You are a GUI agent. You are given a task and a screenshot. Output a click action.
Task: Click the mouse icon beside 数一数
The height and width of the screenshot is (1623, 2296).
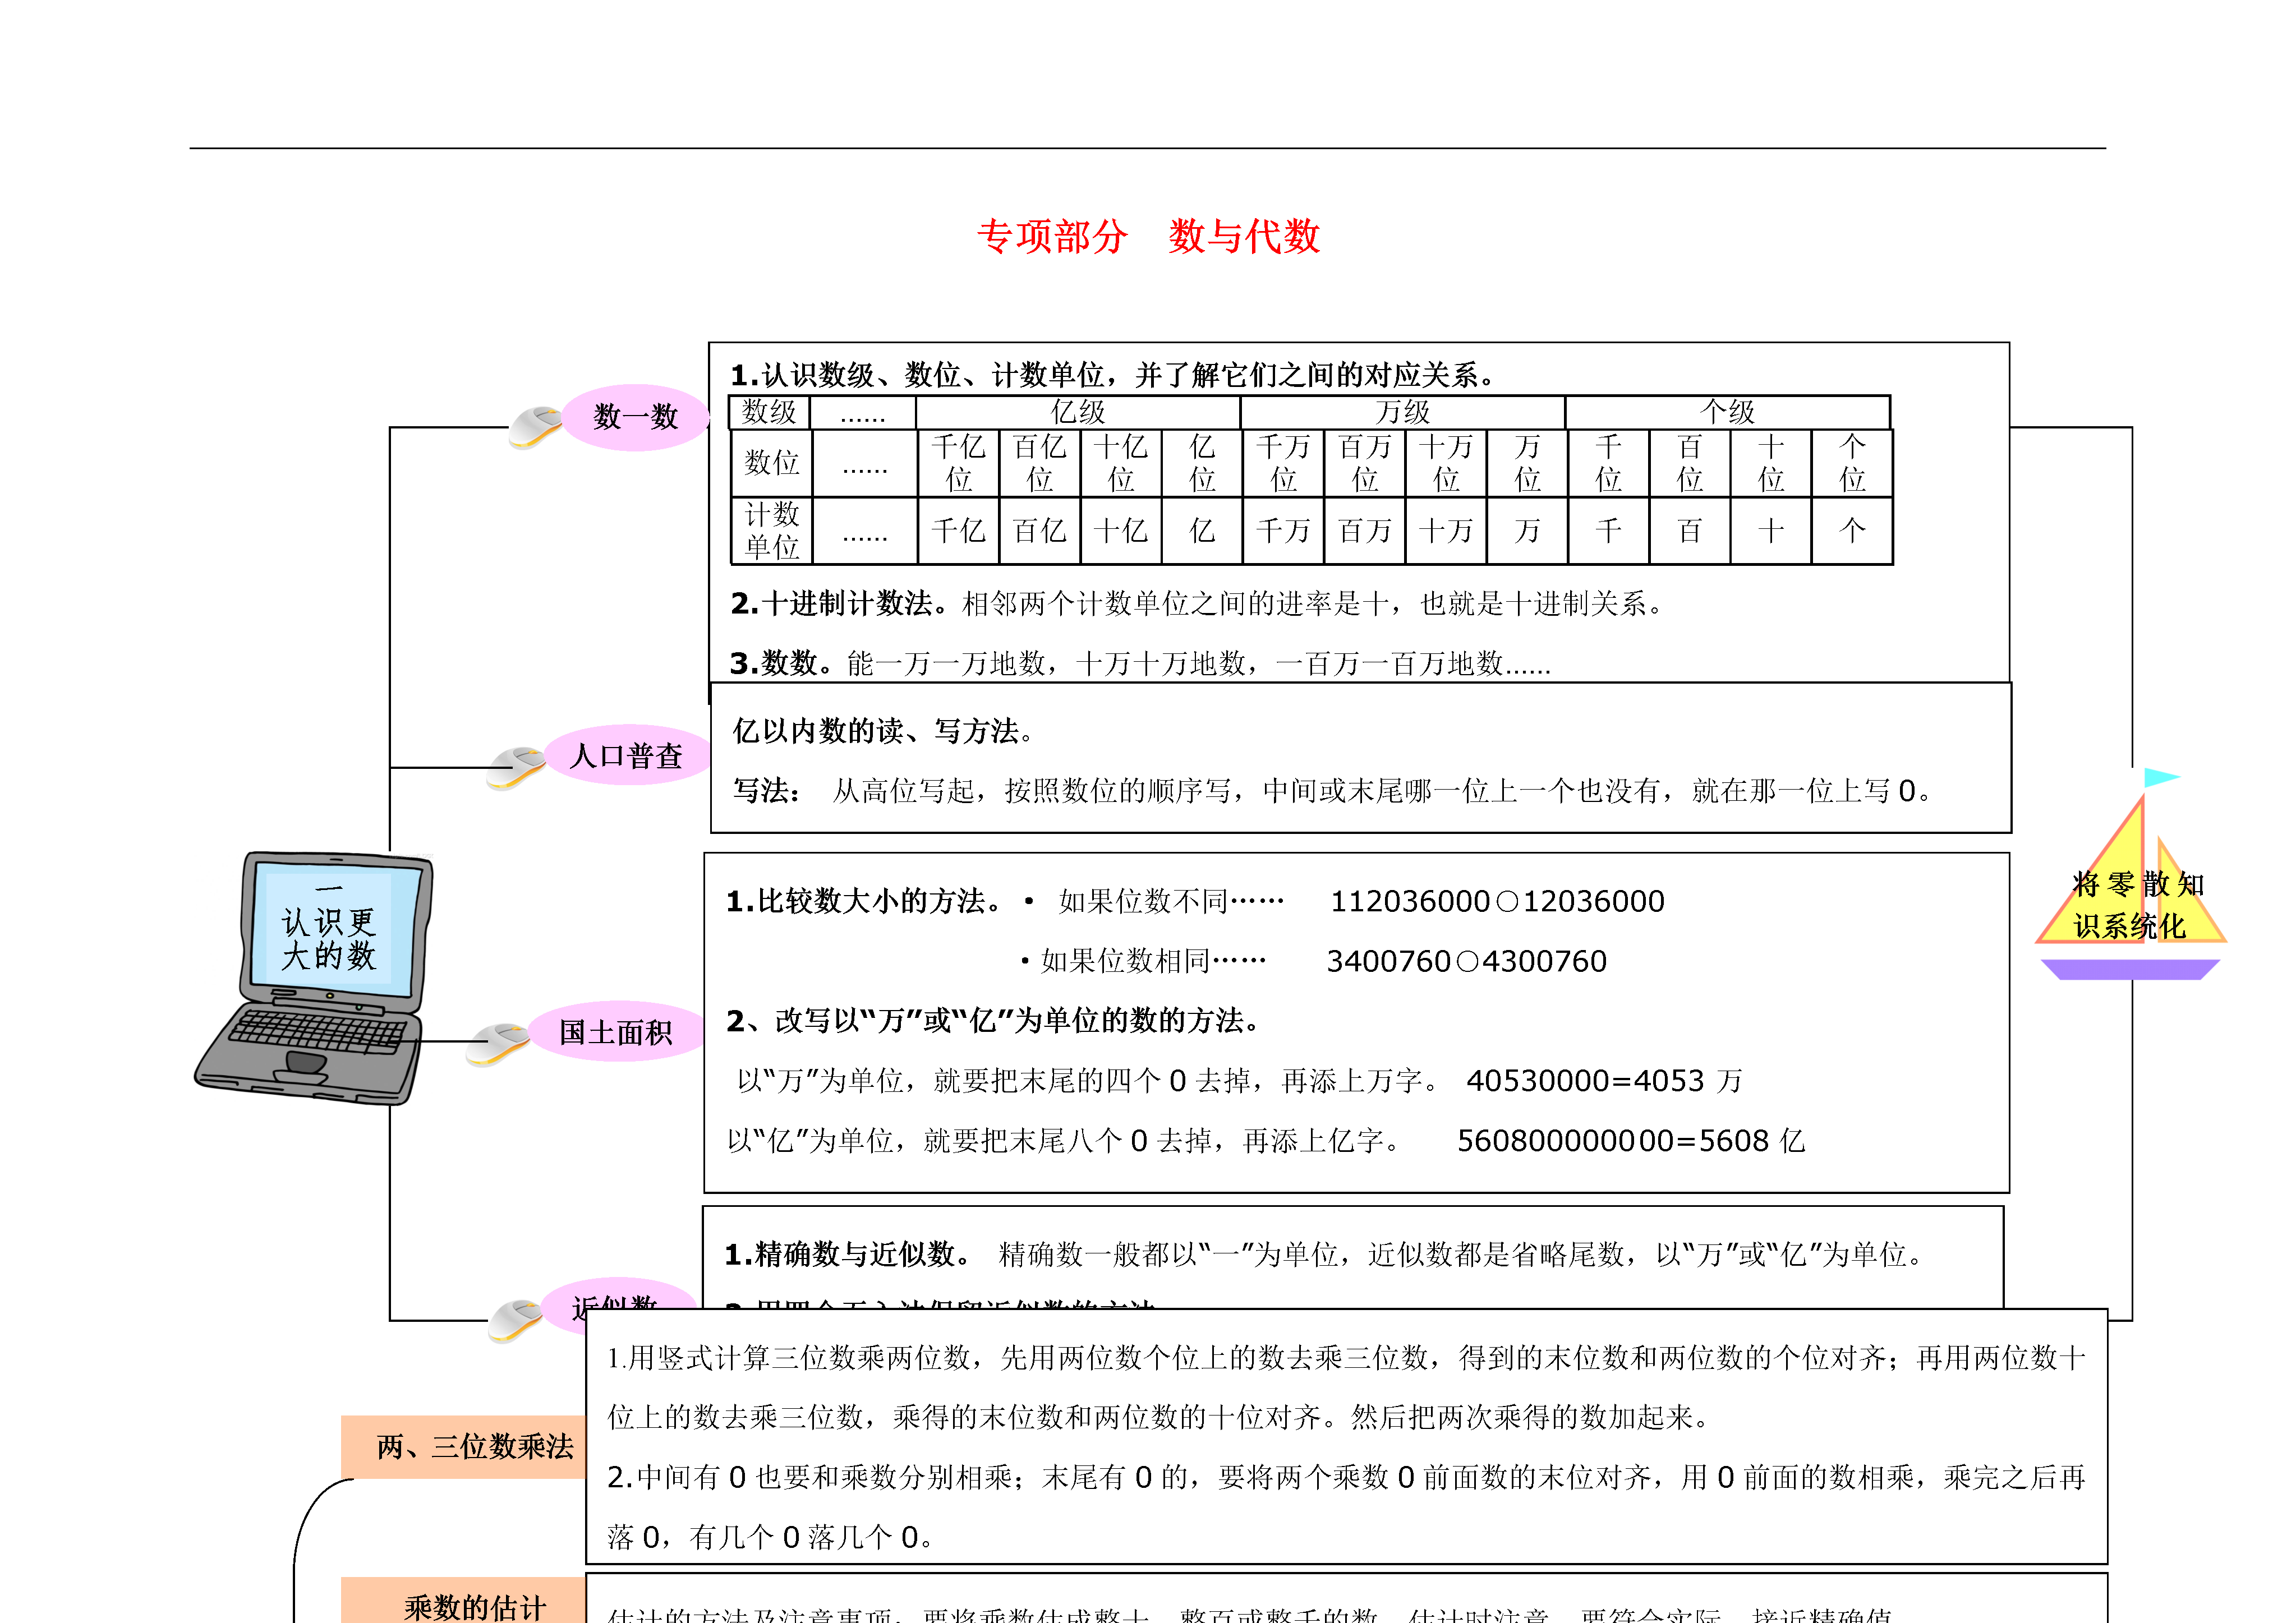(x=536, y=427)
